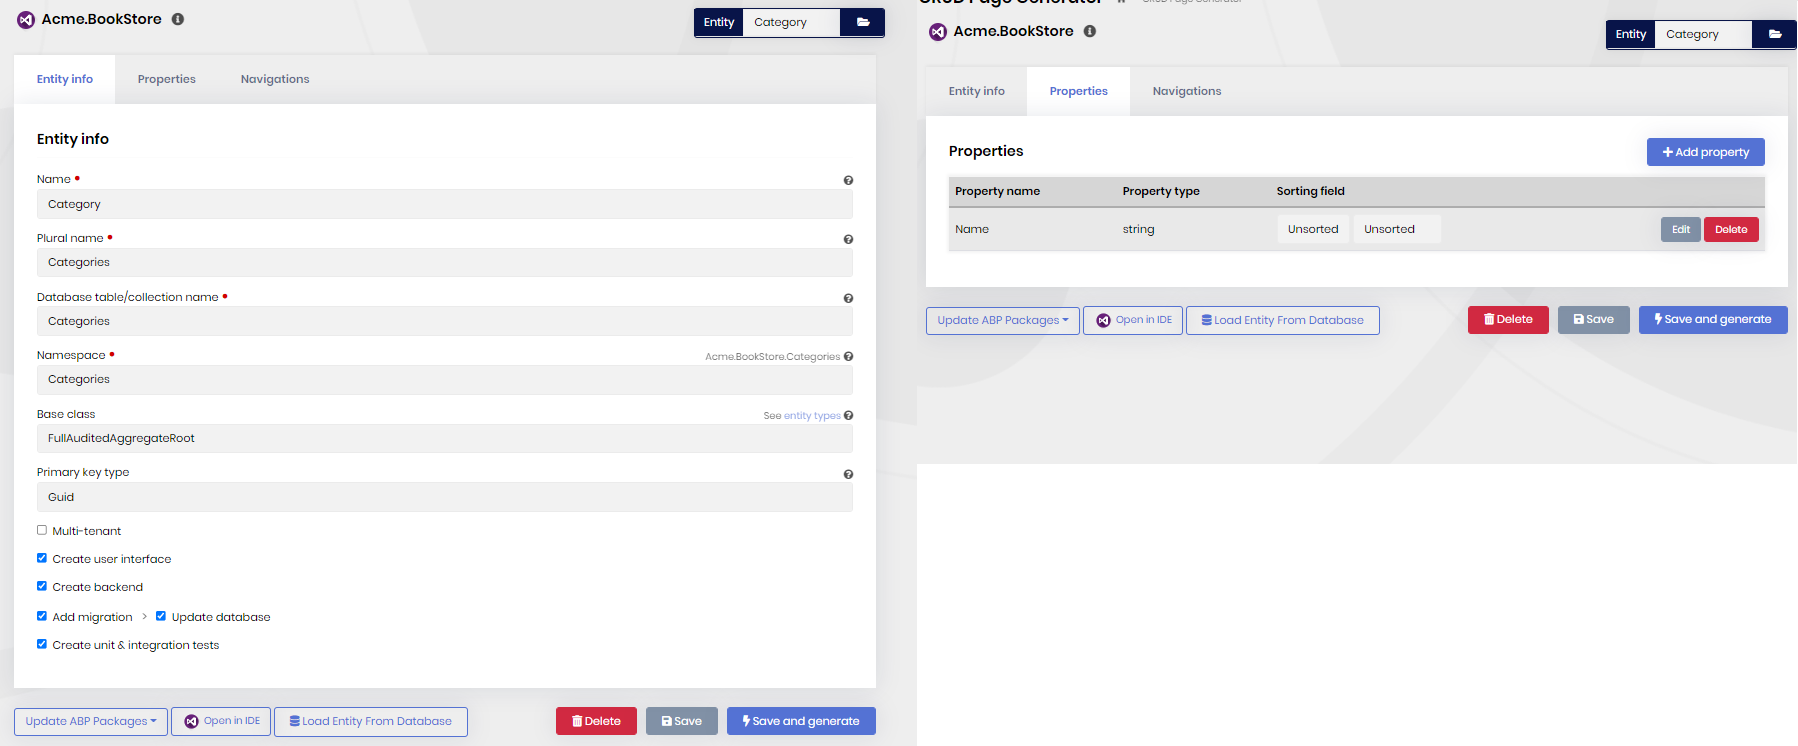Open the folder icon in left entity selector

coord(863,22)
